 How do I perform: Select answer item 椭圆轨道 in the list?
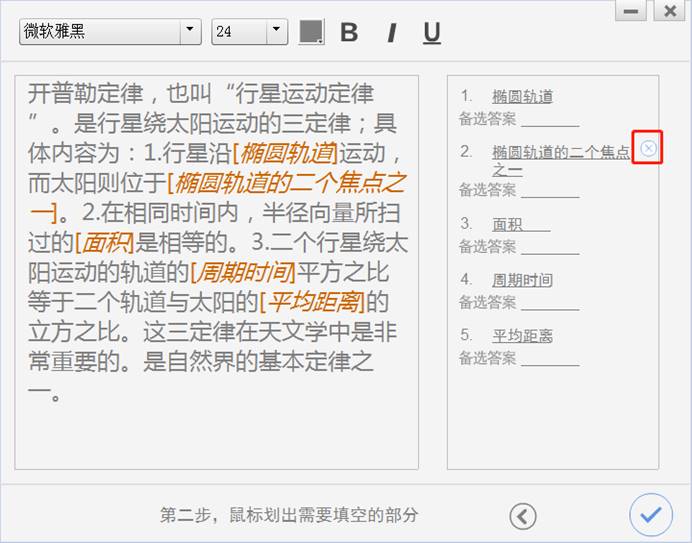[x=523, y=96]
